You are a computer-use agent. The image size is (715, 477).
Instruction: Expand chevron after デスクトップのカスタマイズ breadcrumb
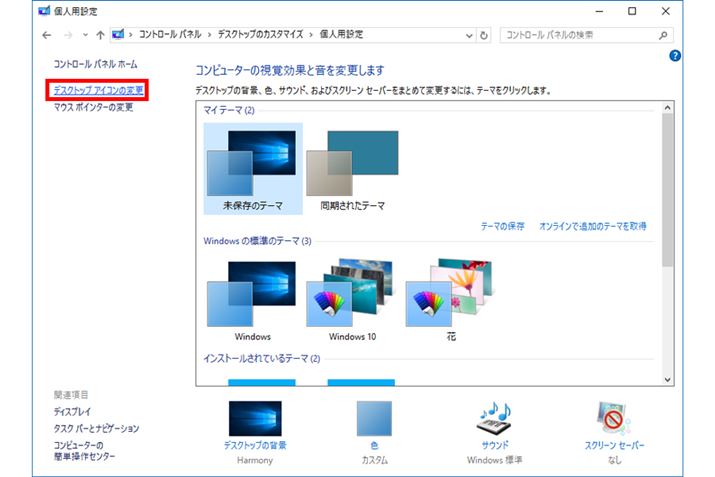(311, 35)
